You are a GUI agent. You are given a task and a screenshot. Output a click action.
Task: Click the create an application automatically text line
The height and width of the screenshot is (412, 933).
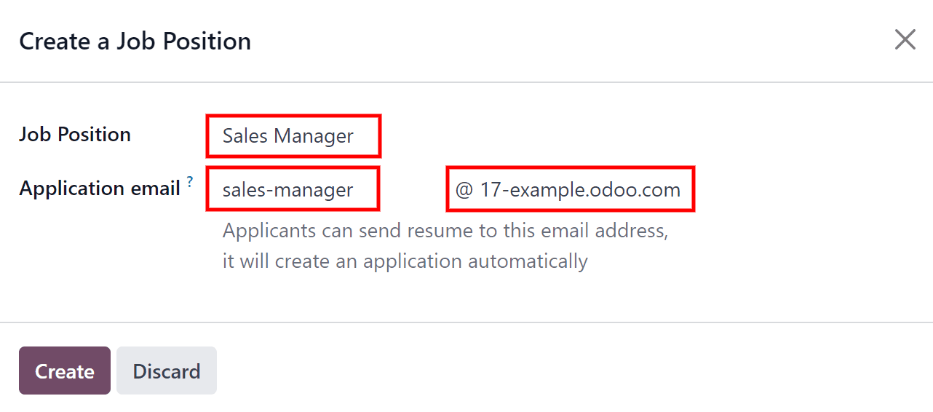pyautogui.click(x=404, y=262)
